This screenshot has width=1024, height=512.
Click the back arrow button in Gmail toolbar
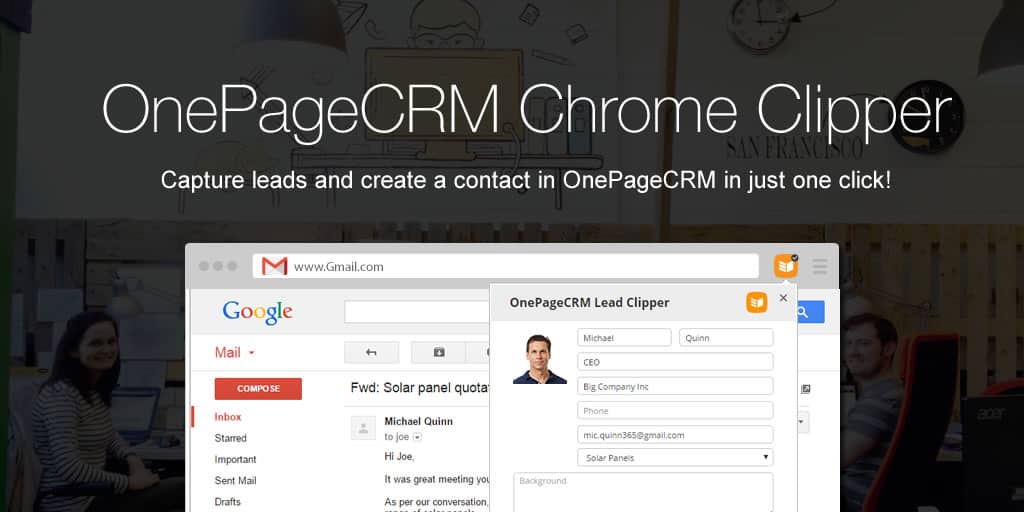372,353
